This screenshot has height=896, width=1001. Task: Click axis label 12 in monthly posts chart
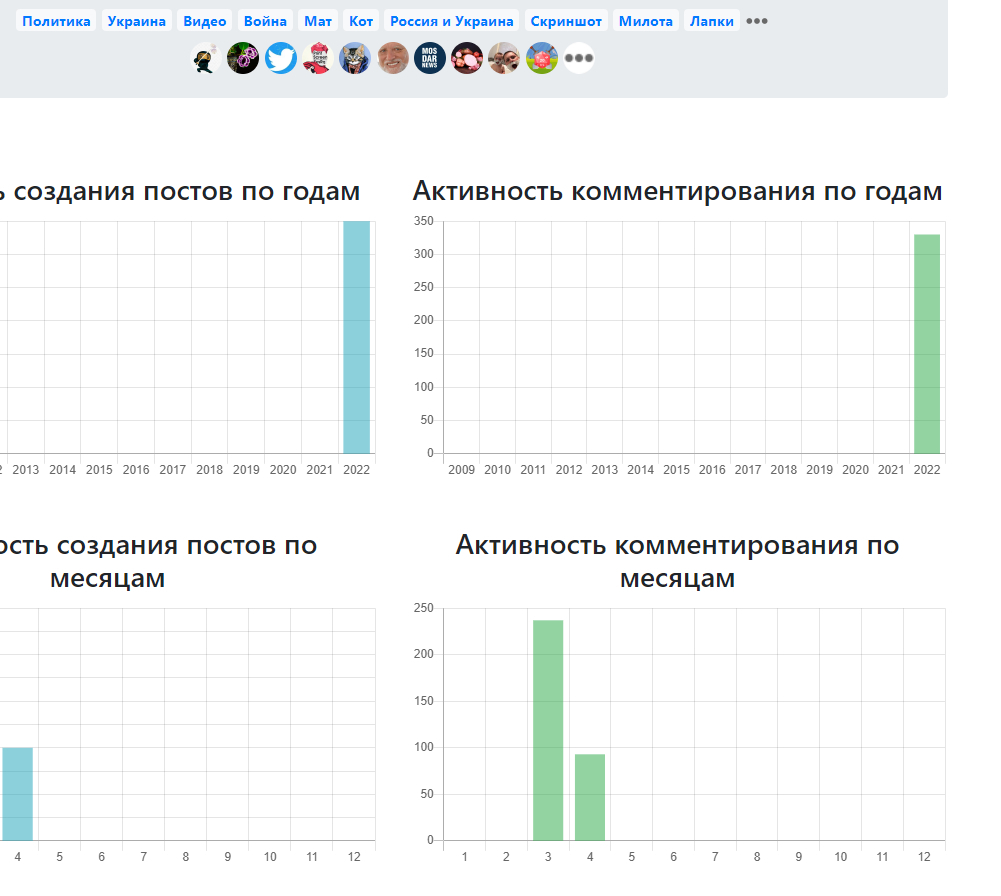(x=354, y=857)
